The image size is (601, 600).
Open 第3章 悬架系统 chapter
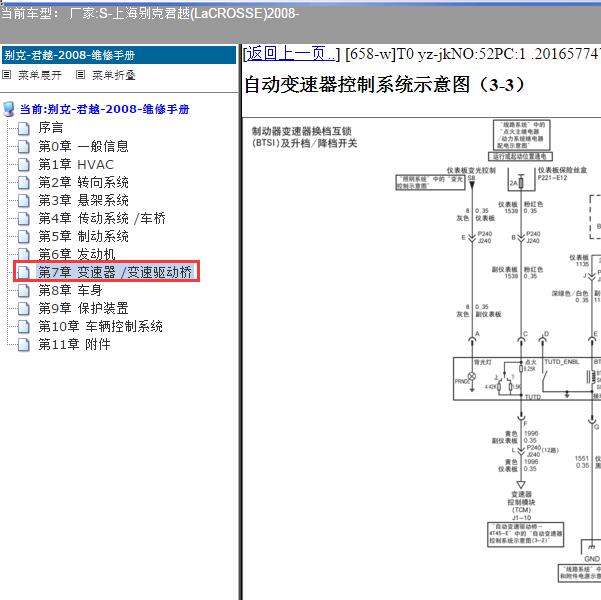coord(83,201)
